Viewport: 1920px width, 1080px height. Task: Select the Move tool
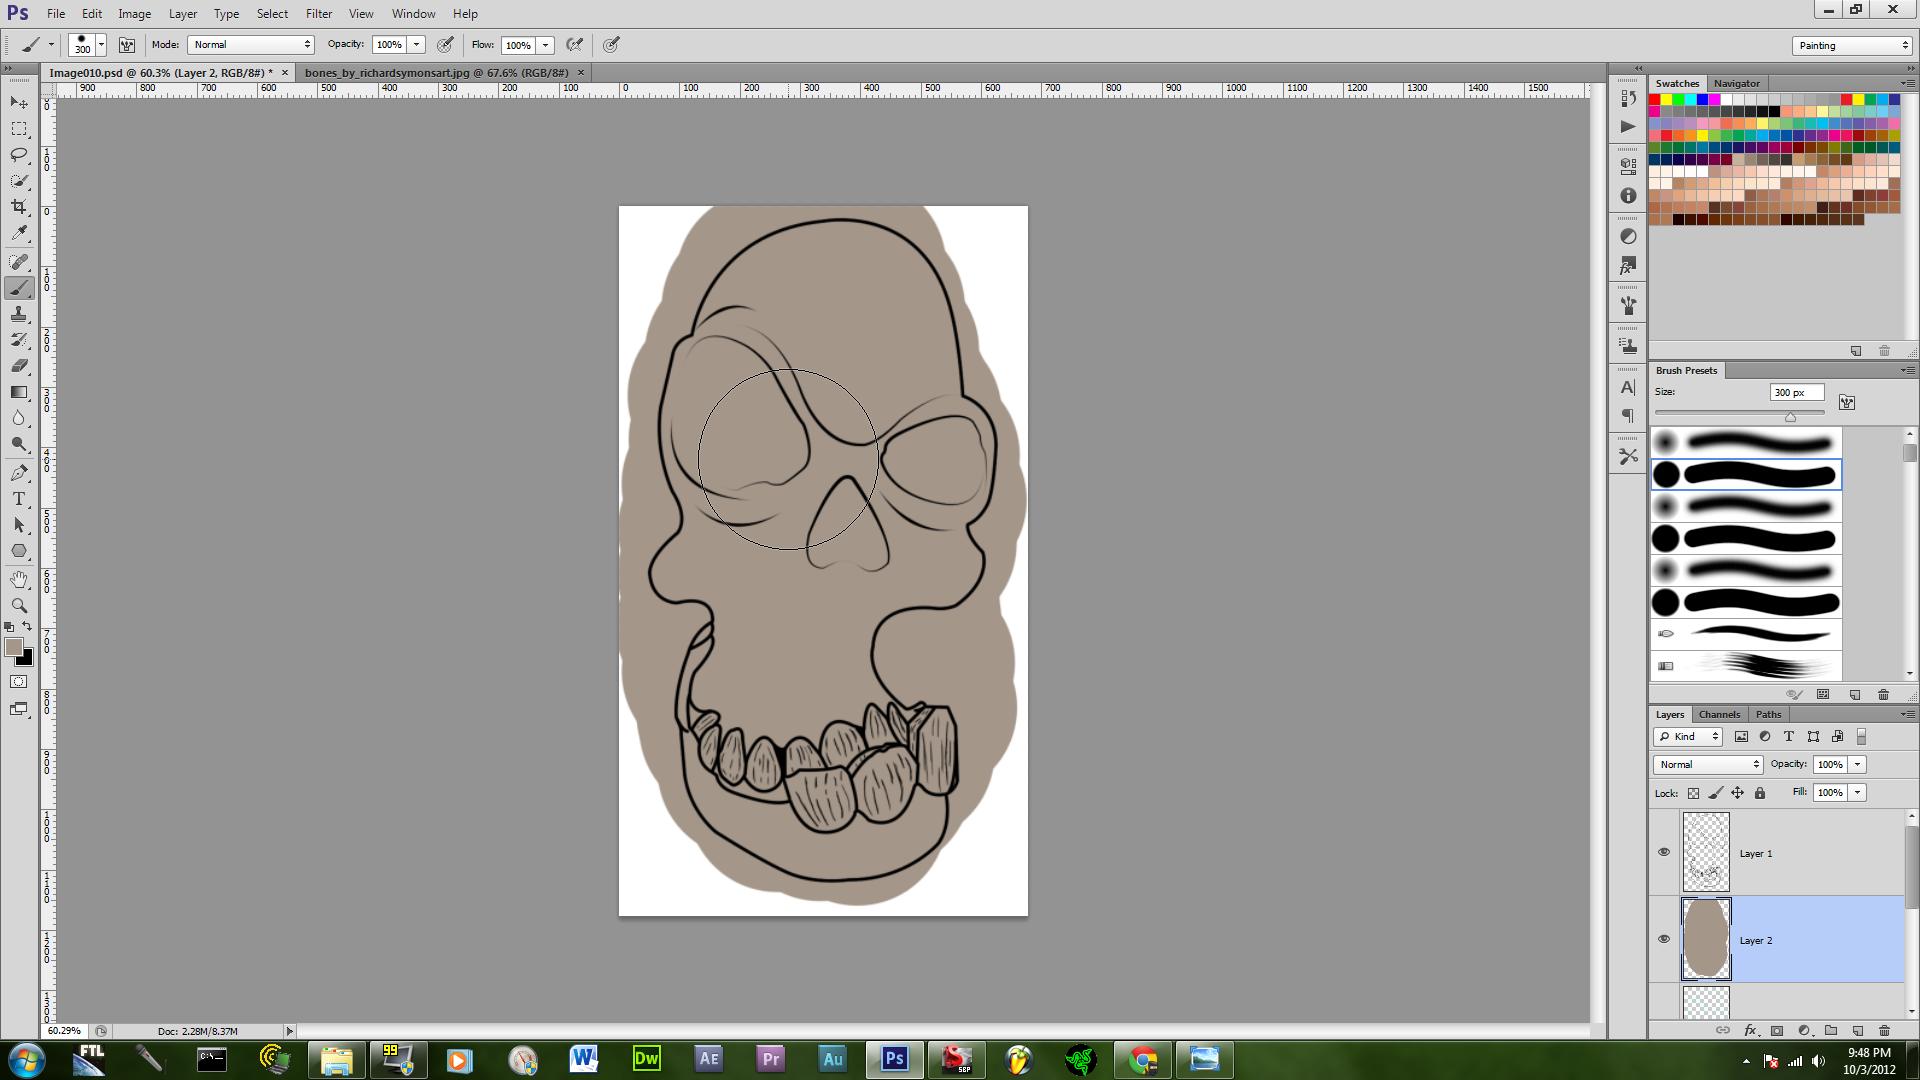coord(19,103)
